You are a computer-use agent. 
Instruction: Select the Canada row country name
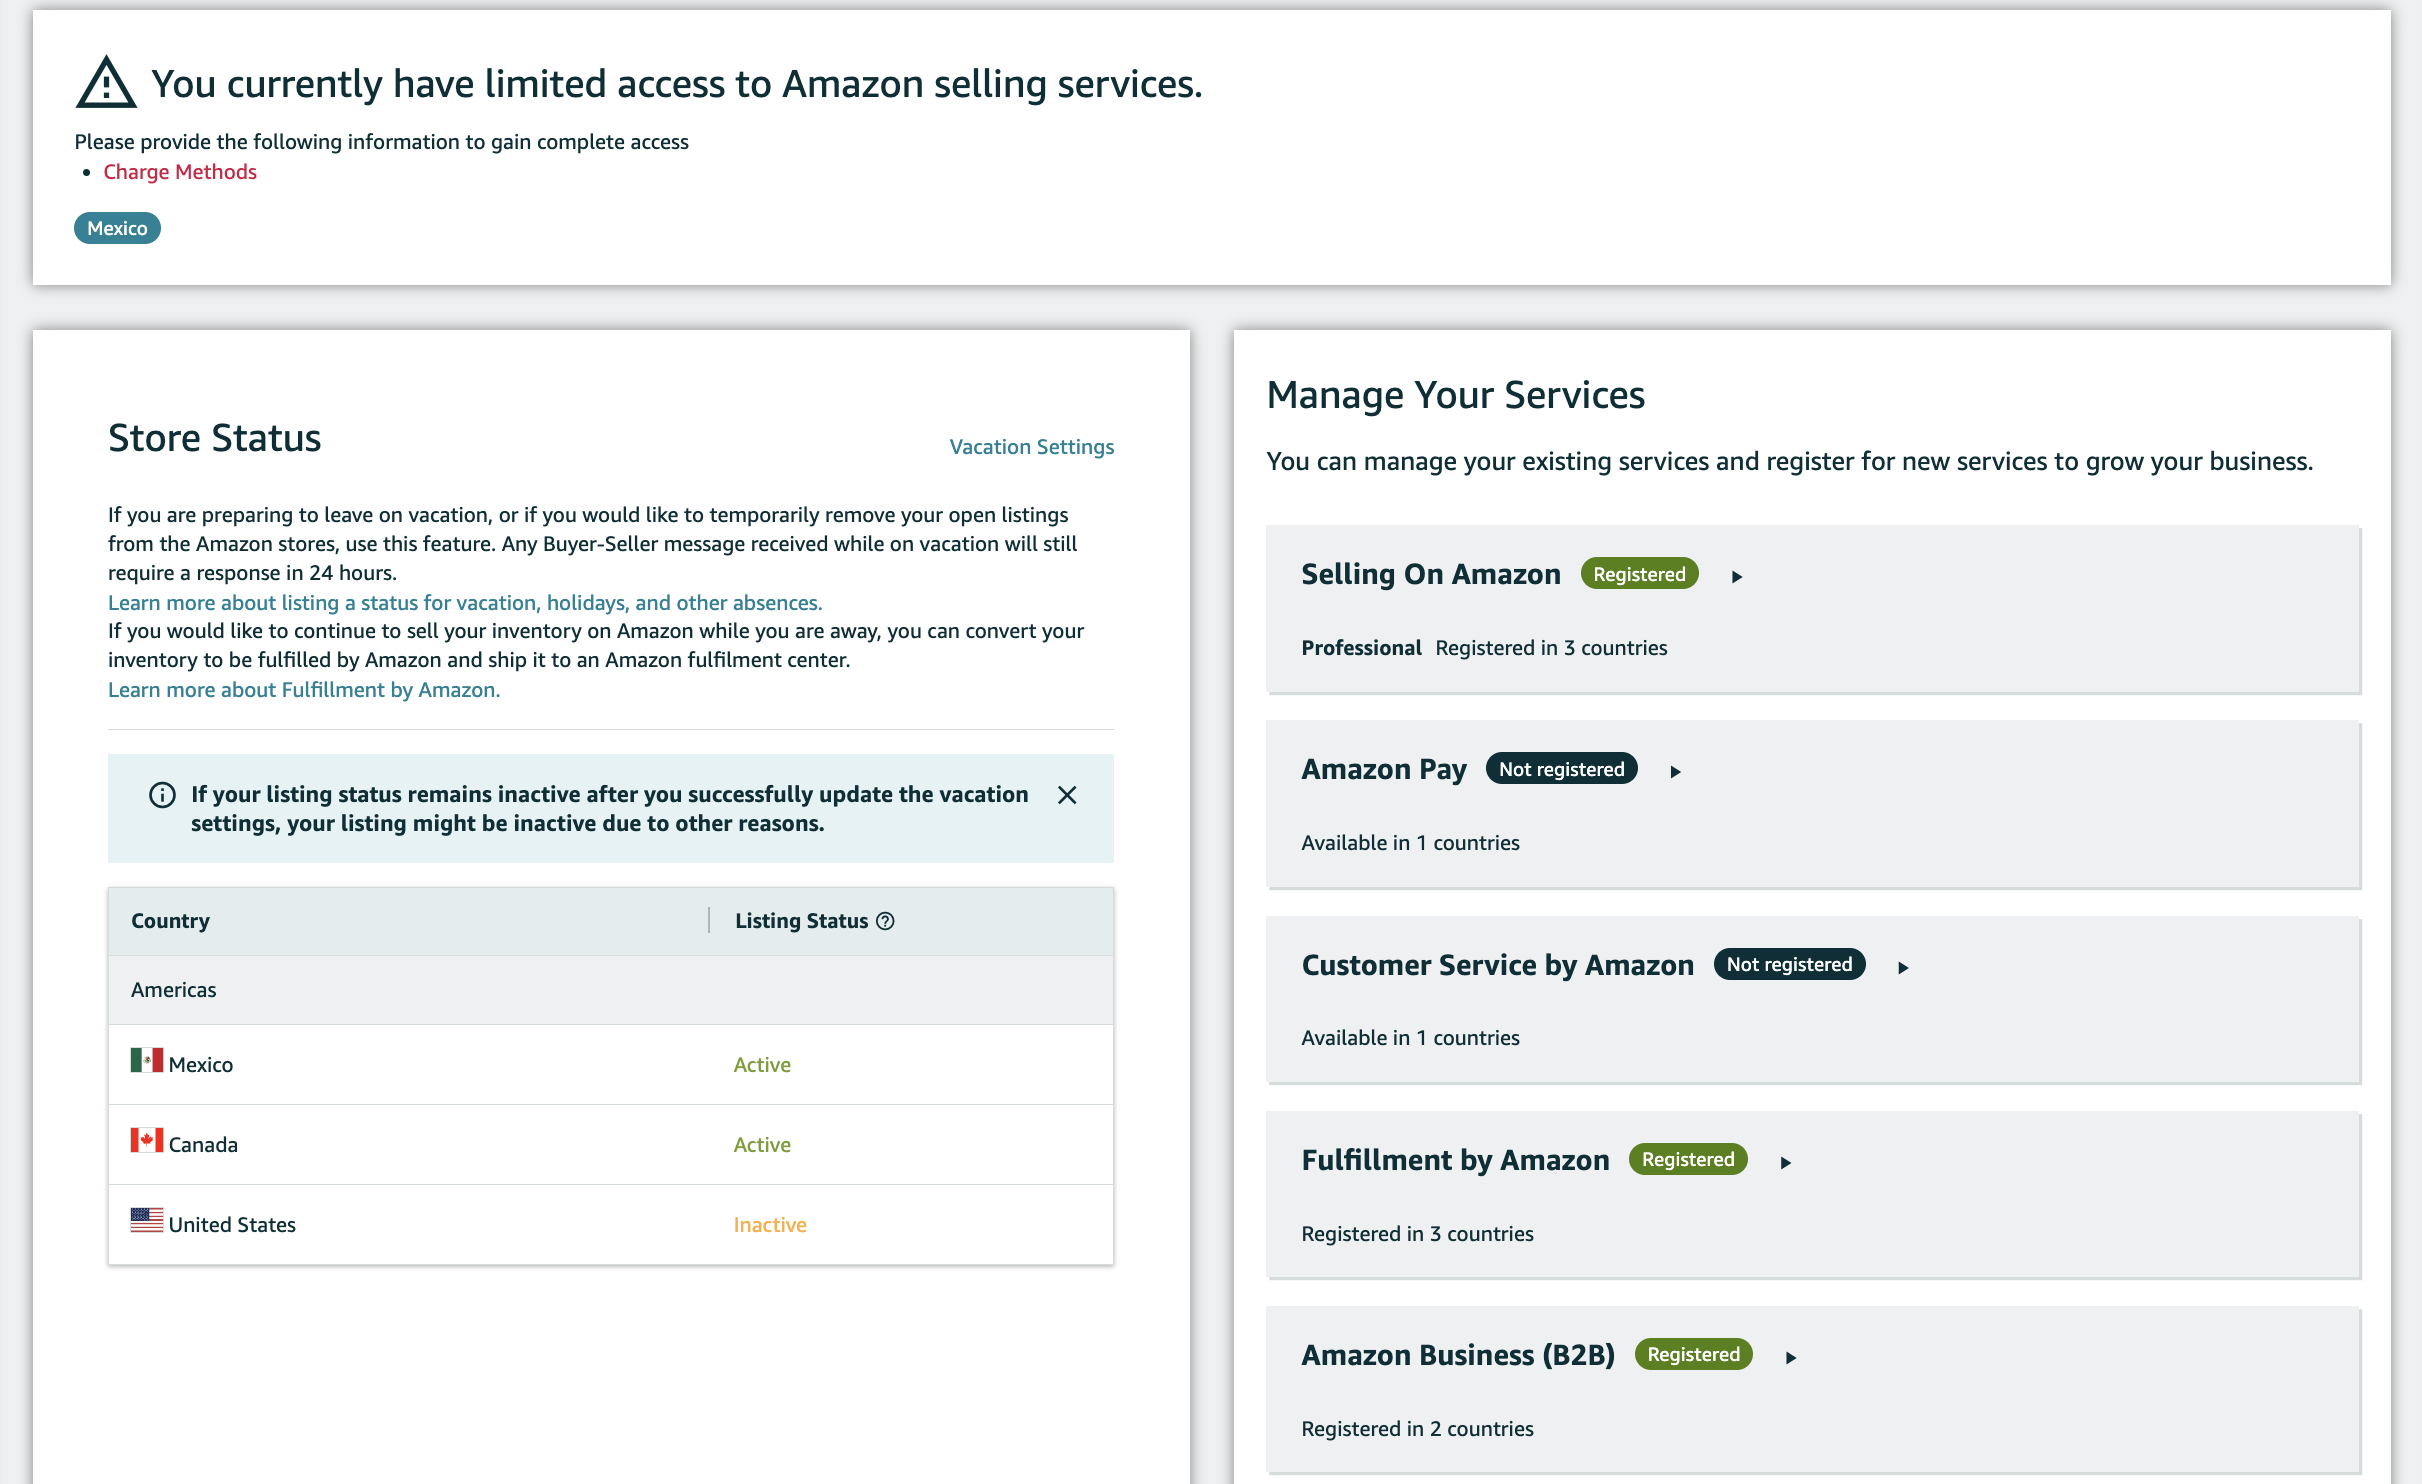point(203,1144)
